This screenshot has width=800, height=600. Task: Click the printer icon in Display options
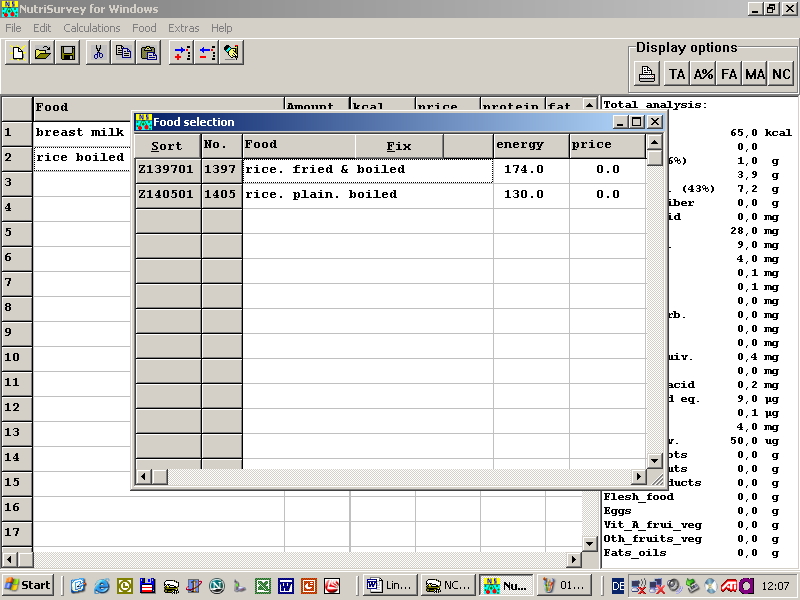click(x=648, y=74)
